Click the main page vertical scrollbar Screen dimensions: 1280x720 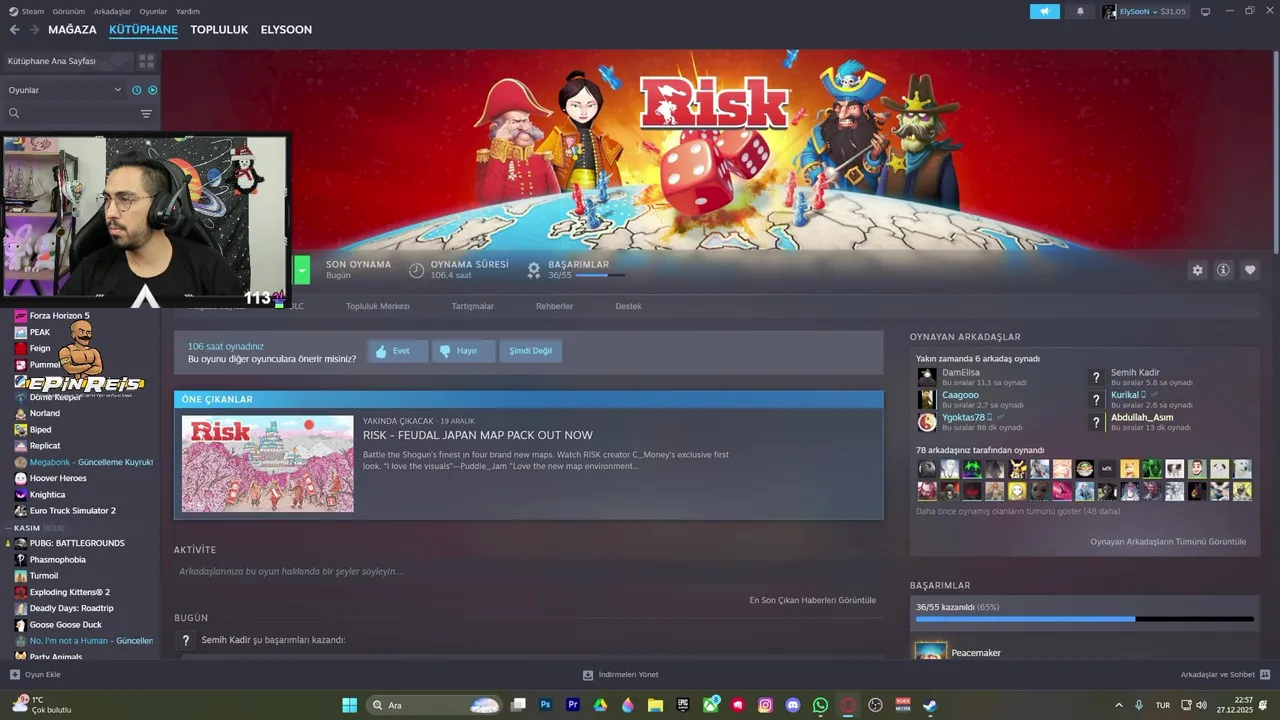(x=1275, y=150)
